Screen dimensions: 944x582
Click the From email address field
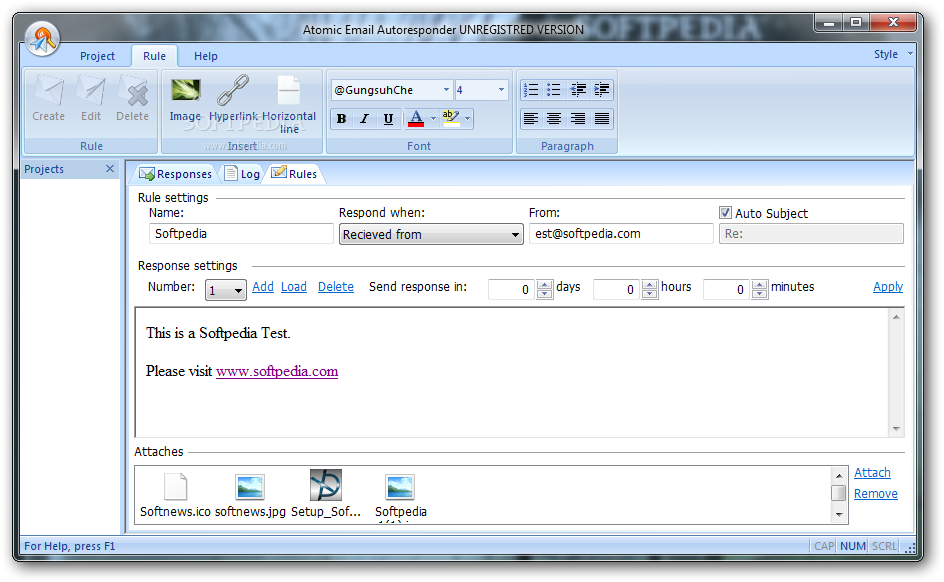pyautogui.click(x=621, y=234)
